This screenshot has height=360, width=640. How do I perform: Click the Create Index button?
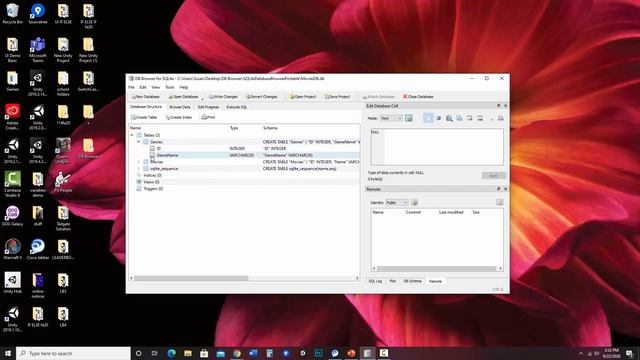[179, 117]
